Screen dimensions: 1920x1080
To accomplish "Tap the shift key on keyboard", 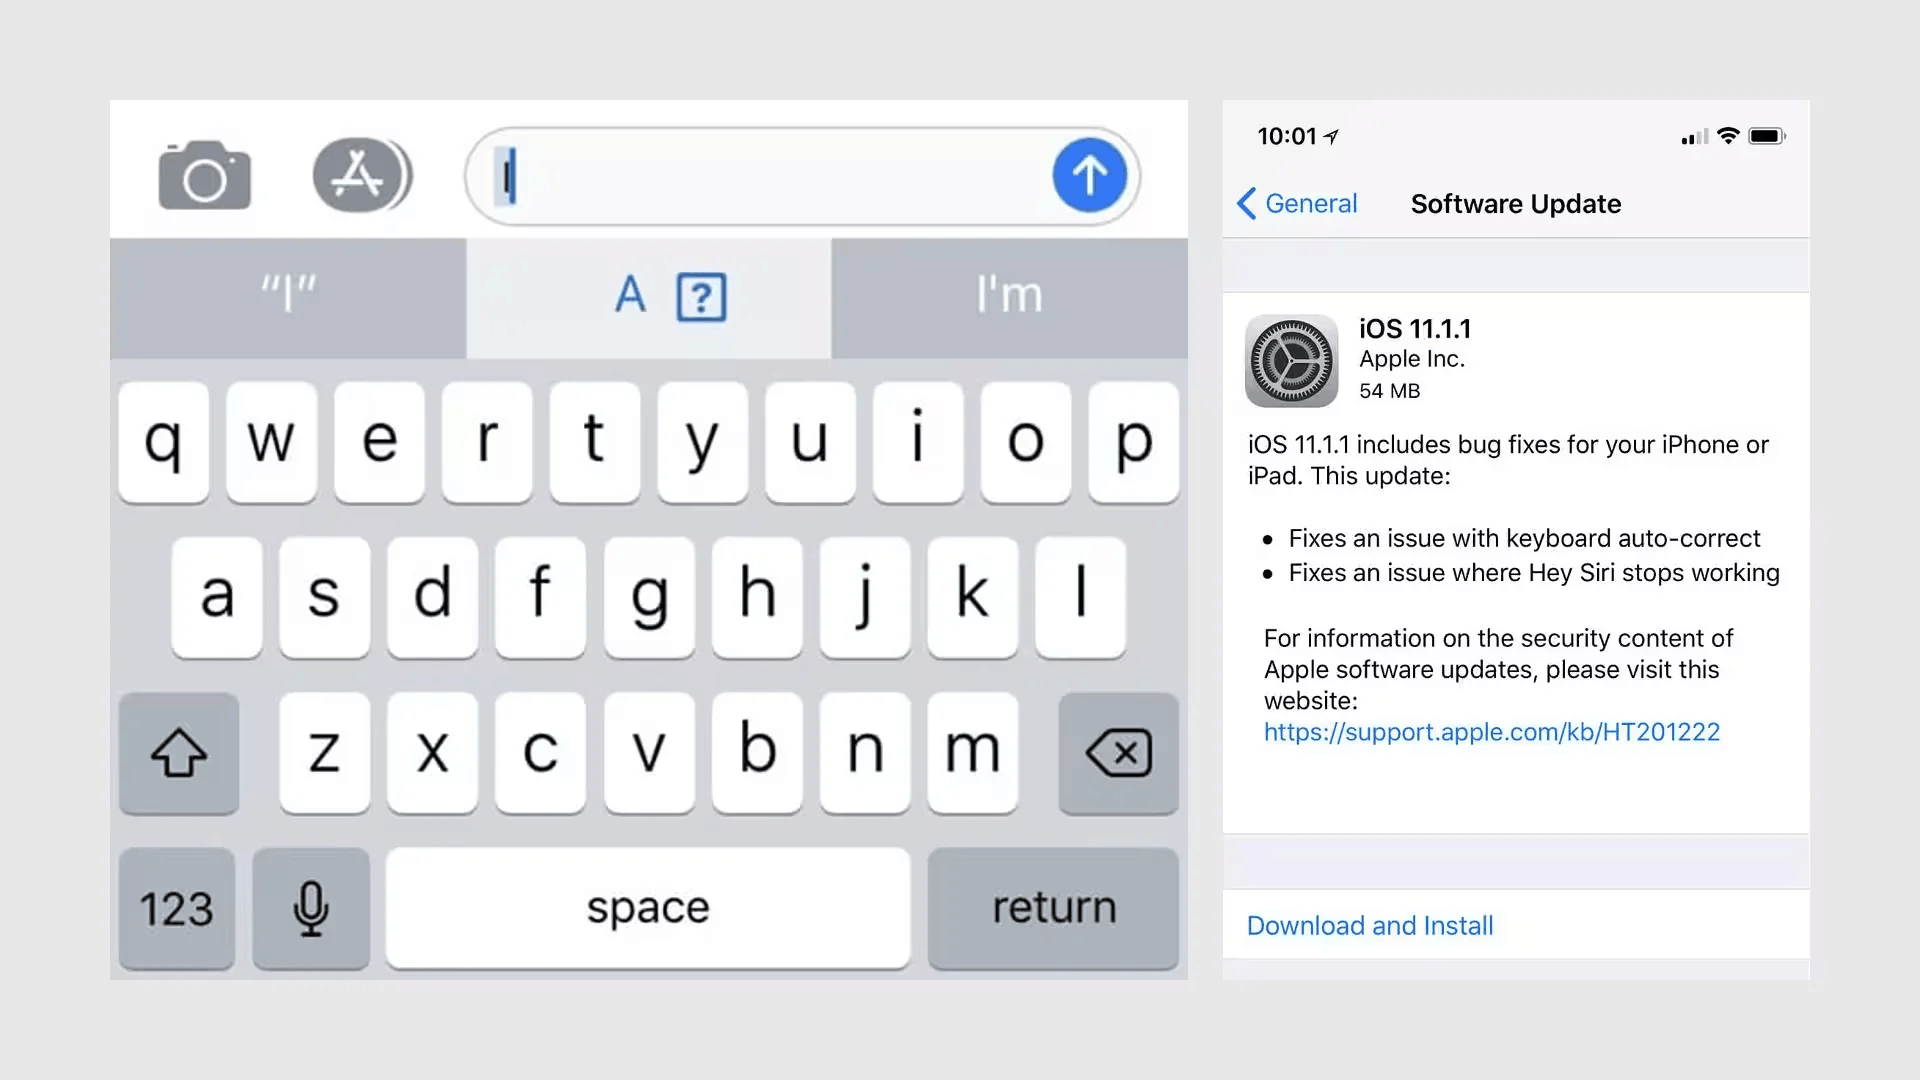I will (181, 752).
